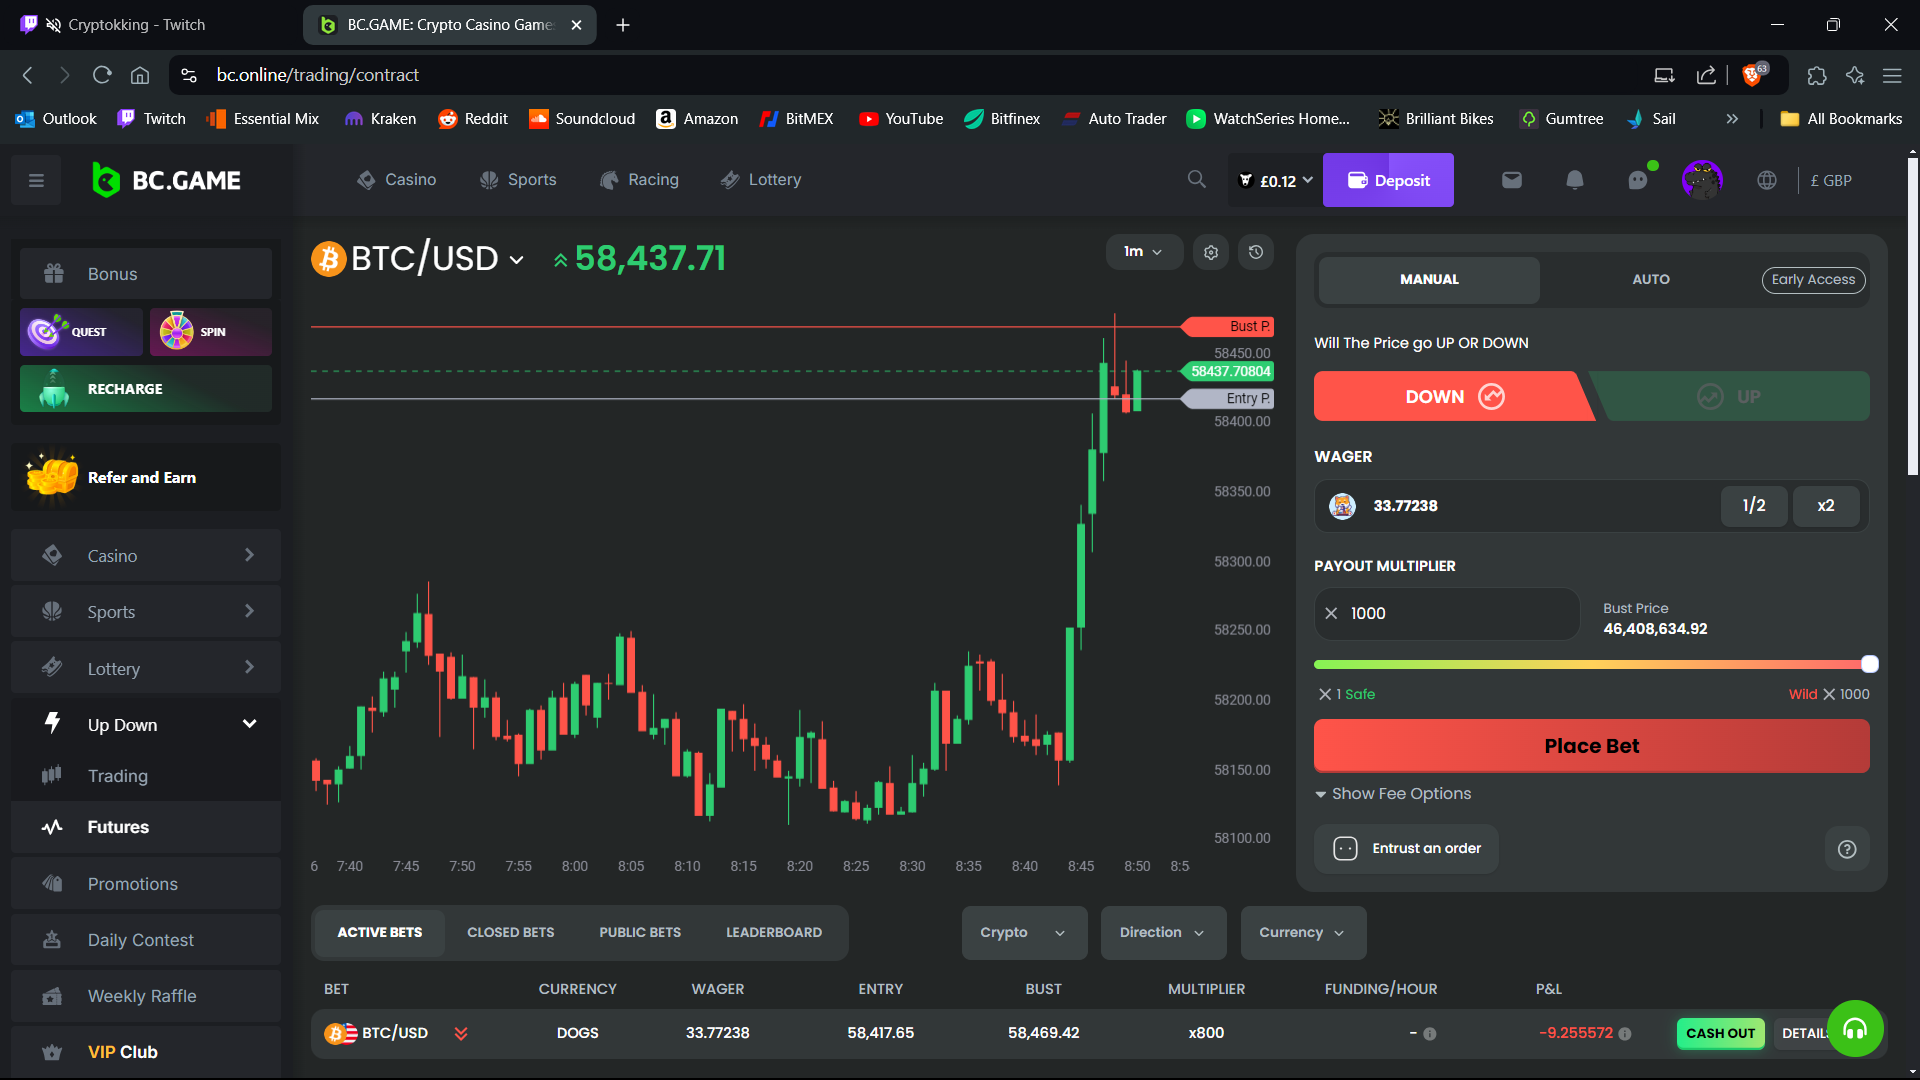This screenshot has width=1920, height=1080.
Task: Open chart history clock icon
Action: [1256, 252]
